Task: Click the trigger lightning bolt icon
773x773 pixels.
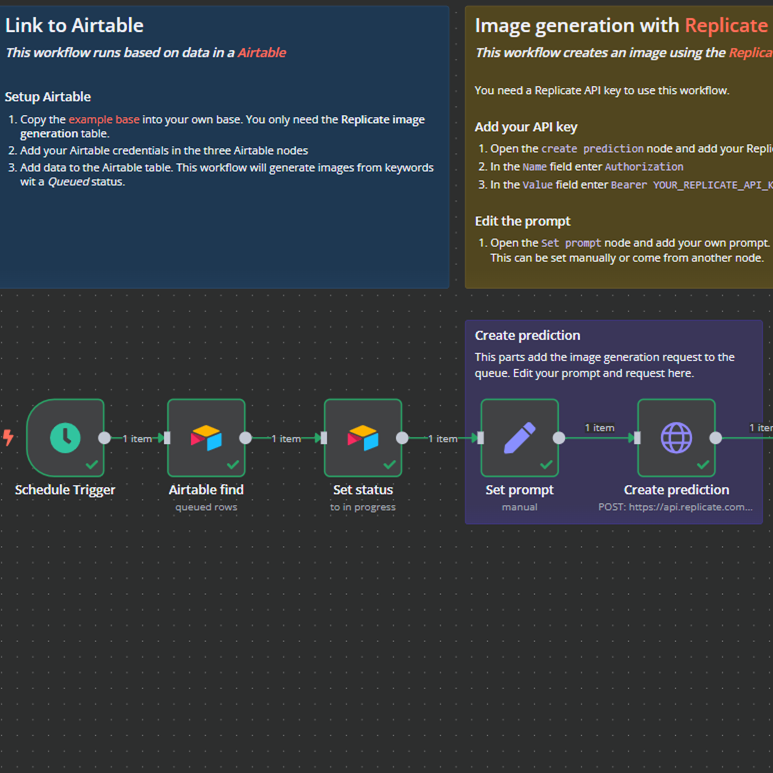Action: pos(8,437)
